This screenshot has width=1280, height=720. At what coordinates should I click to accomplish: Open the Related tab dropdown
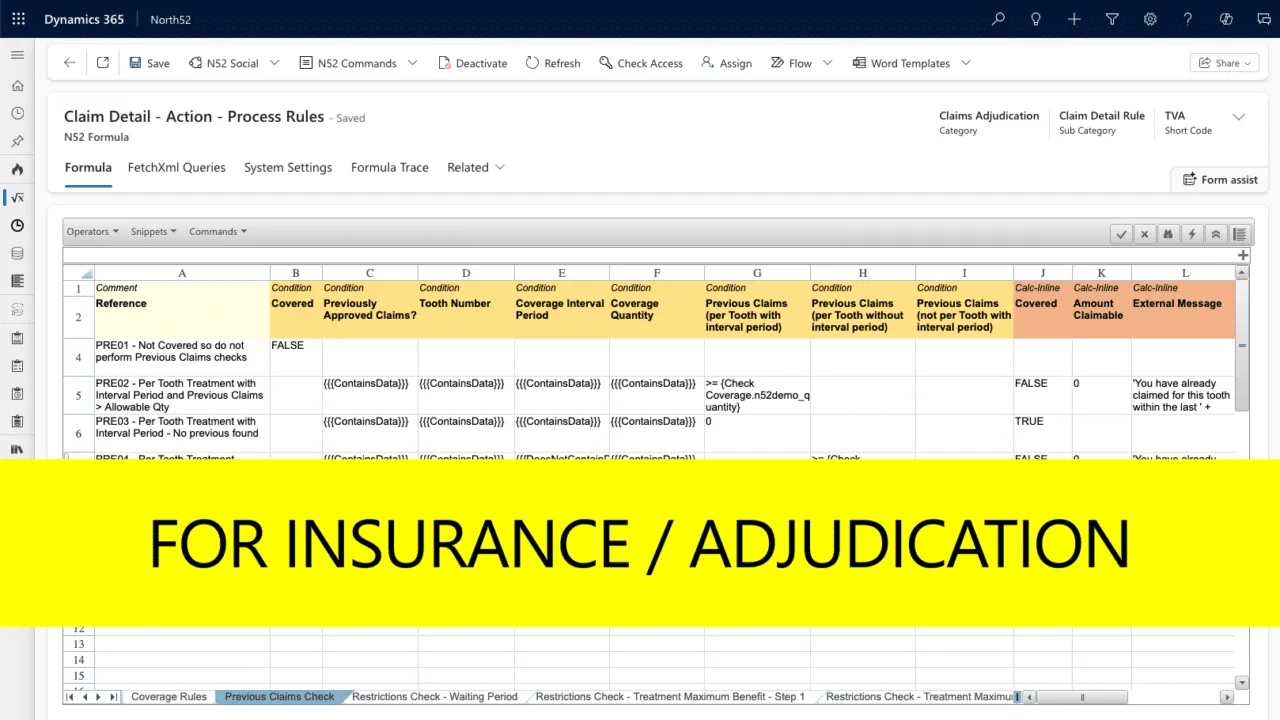(476, 168)
